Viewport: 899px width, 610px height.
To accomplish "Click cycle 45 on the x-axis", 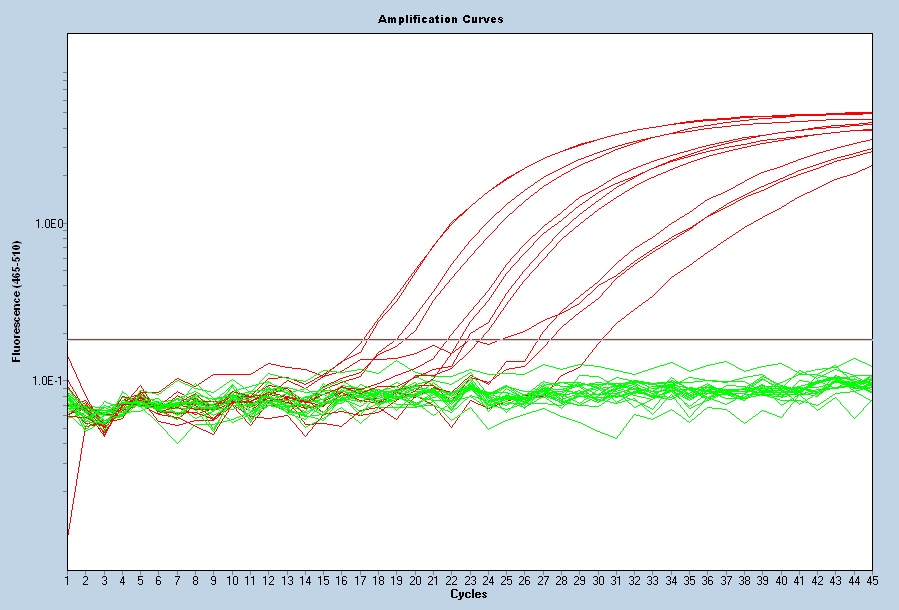I will click(871, 581).
